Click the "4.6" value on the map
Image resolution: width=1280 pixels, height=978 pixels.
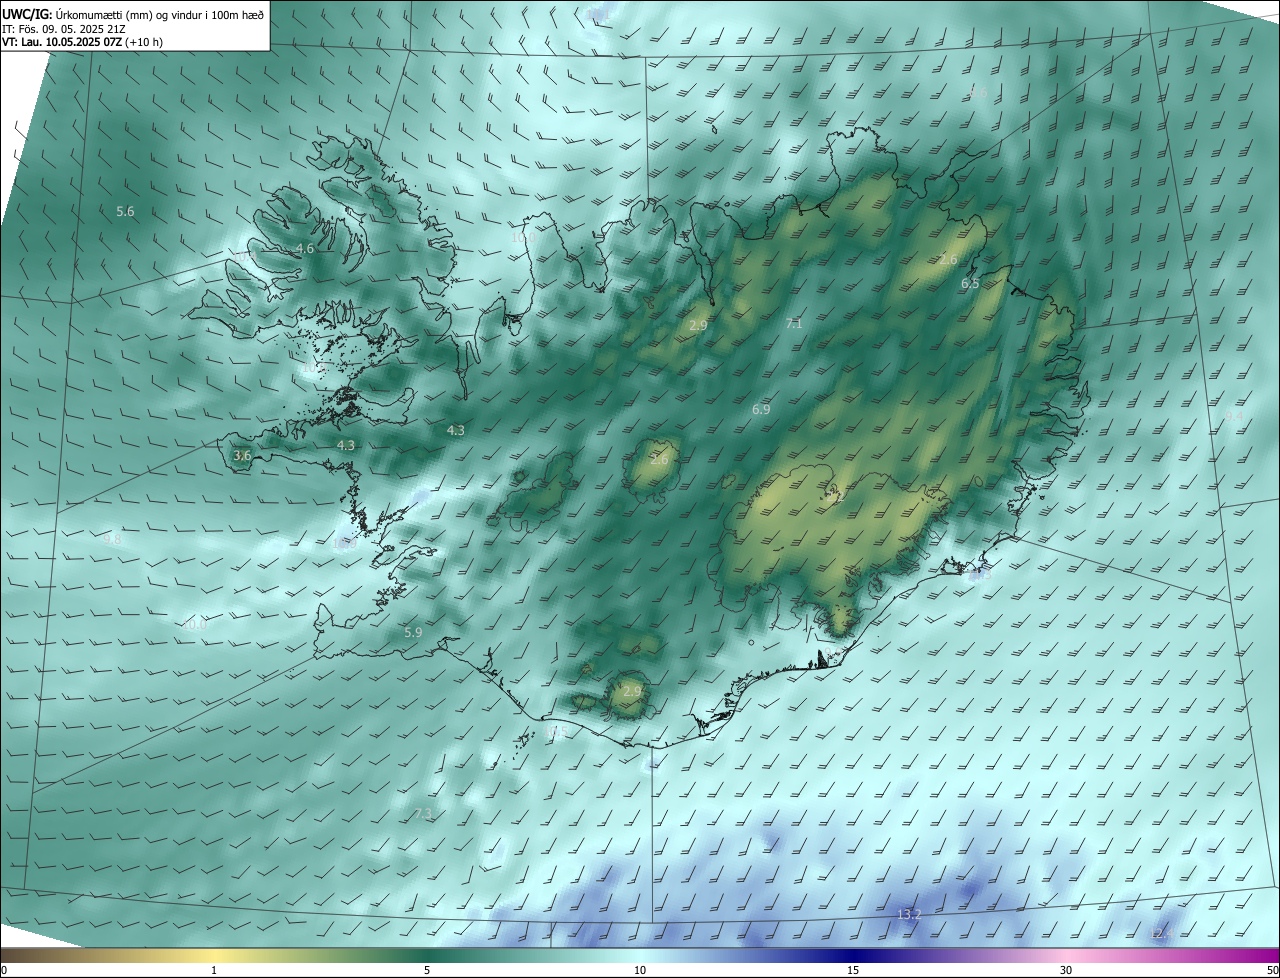[305, 248]
